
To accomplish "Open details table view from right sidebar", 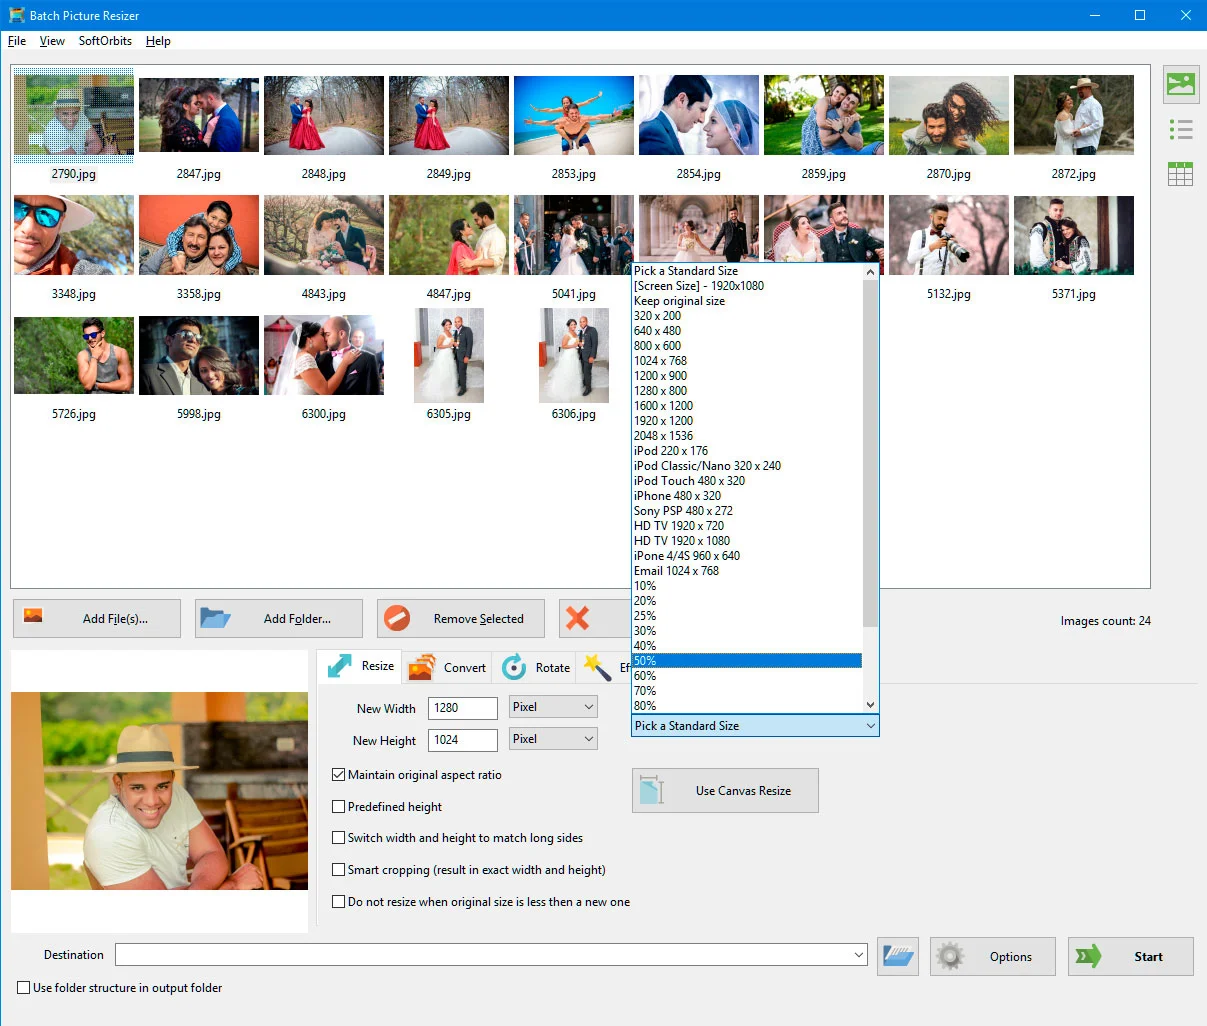I will (x=1180, y=173).
